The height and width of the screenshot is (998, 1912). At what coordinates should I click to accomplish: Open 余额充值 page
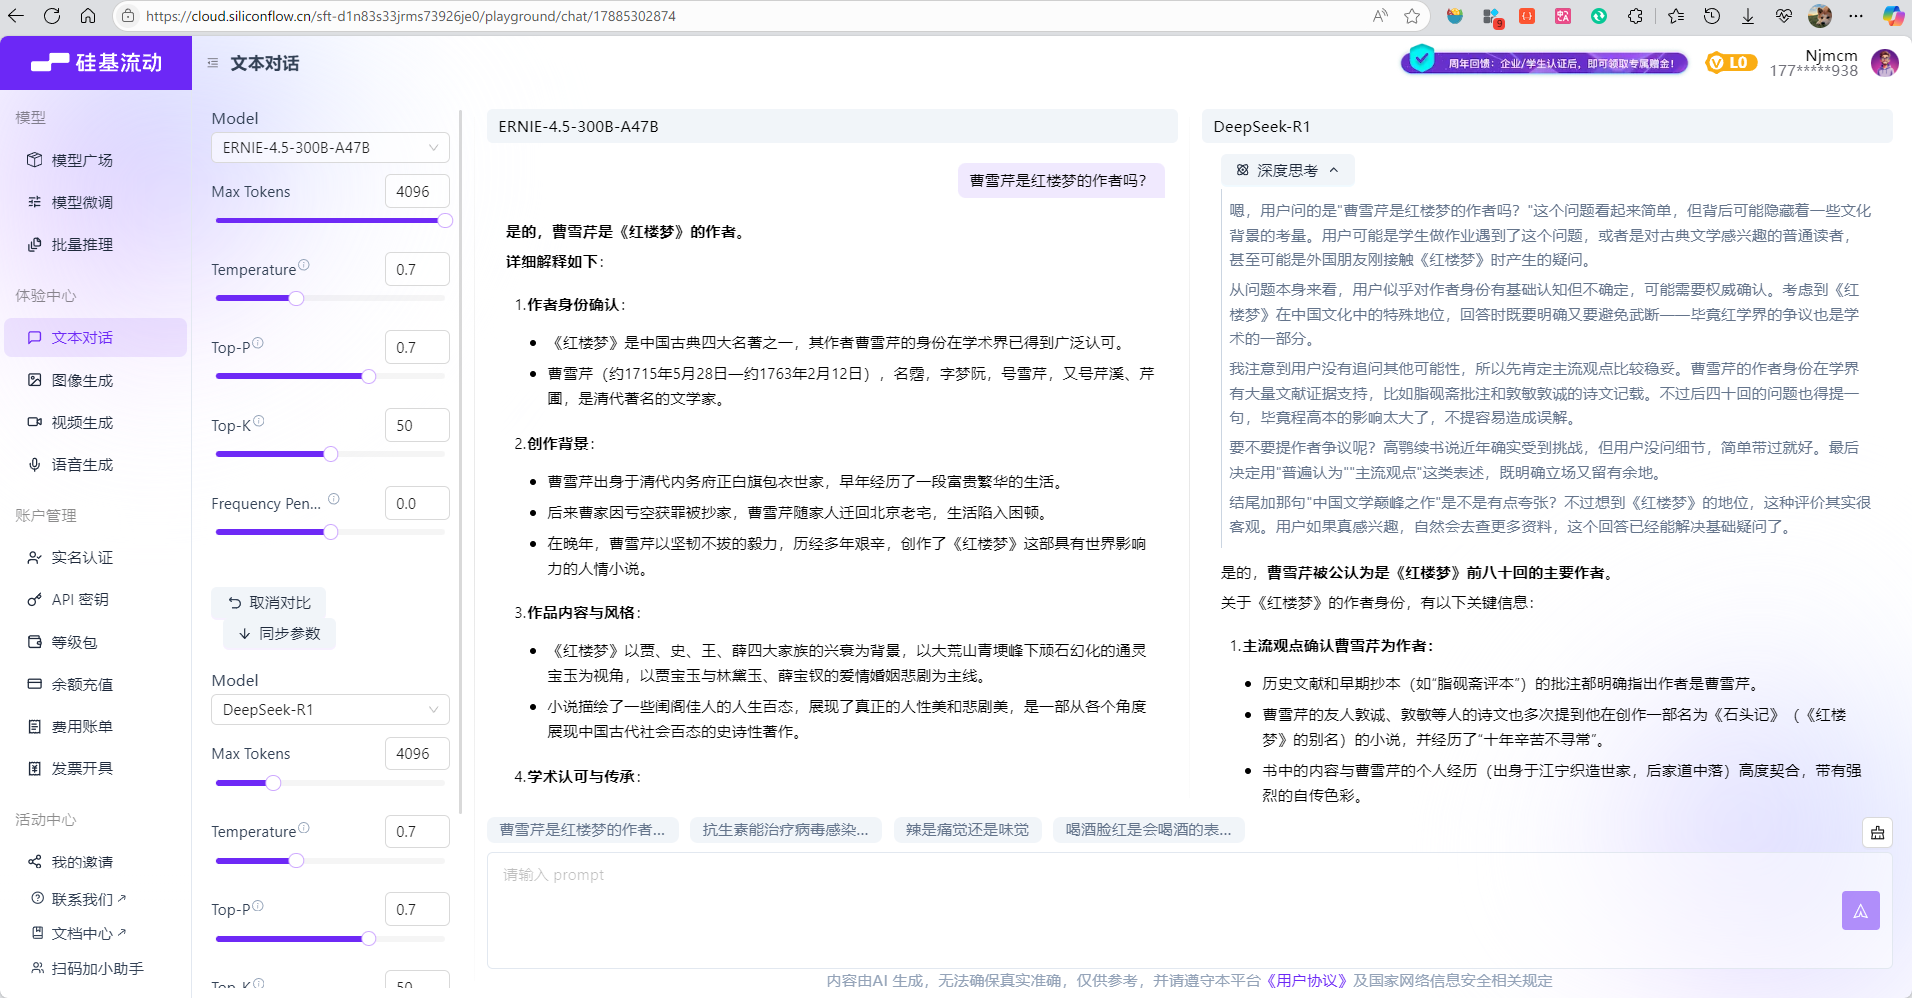95,684
